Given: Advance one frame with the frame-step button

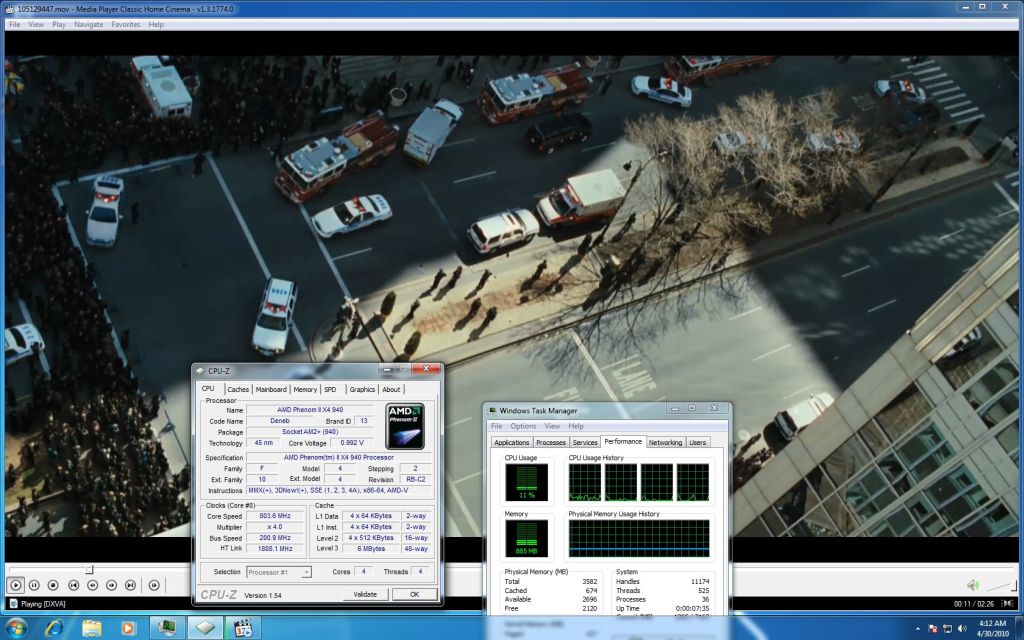Looking at the screenshot, I should point(154,585).
